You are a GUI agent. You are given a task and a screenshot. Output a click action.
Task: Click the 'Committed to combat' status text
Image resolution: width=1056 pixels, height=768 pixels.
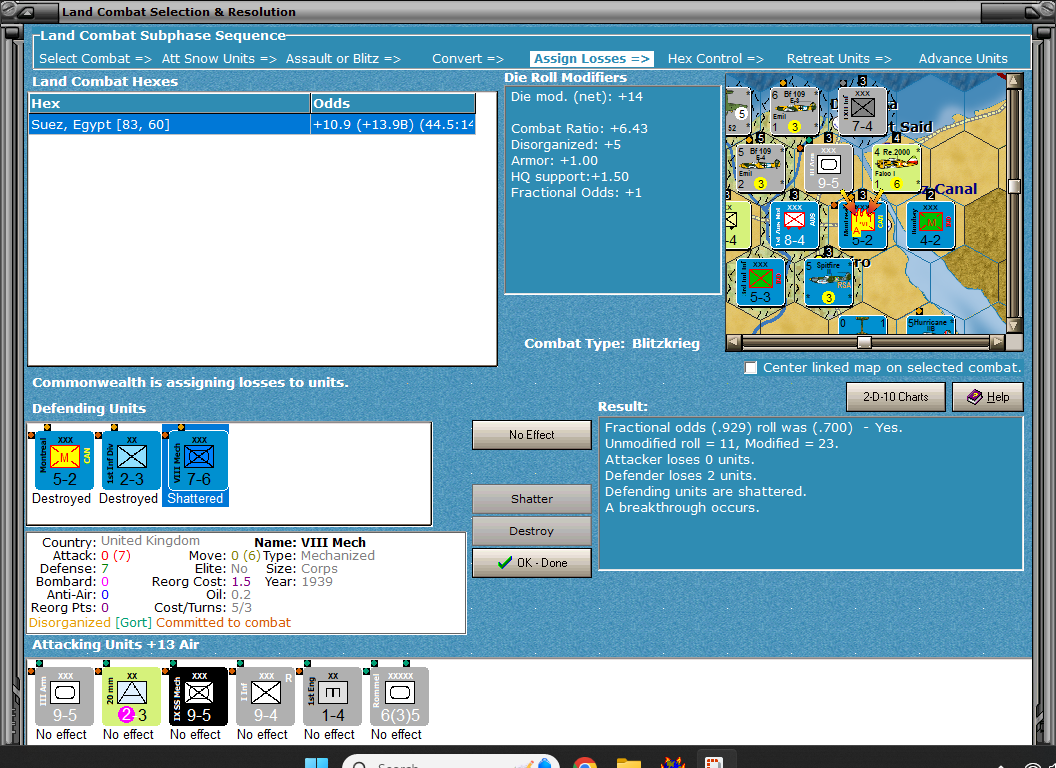click(224, 622)
